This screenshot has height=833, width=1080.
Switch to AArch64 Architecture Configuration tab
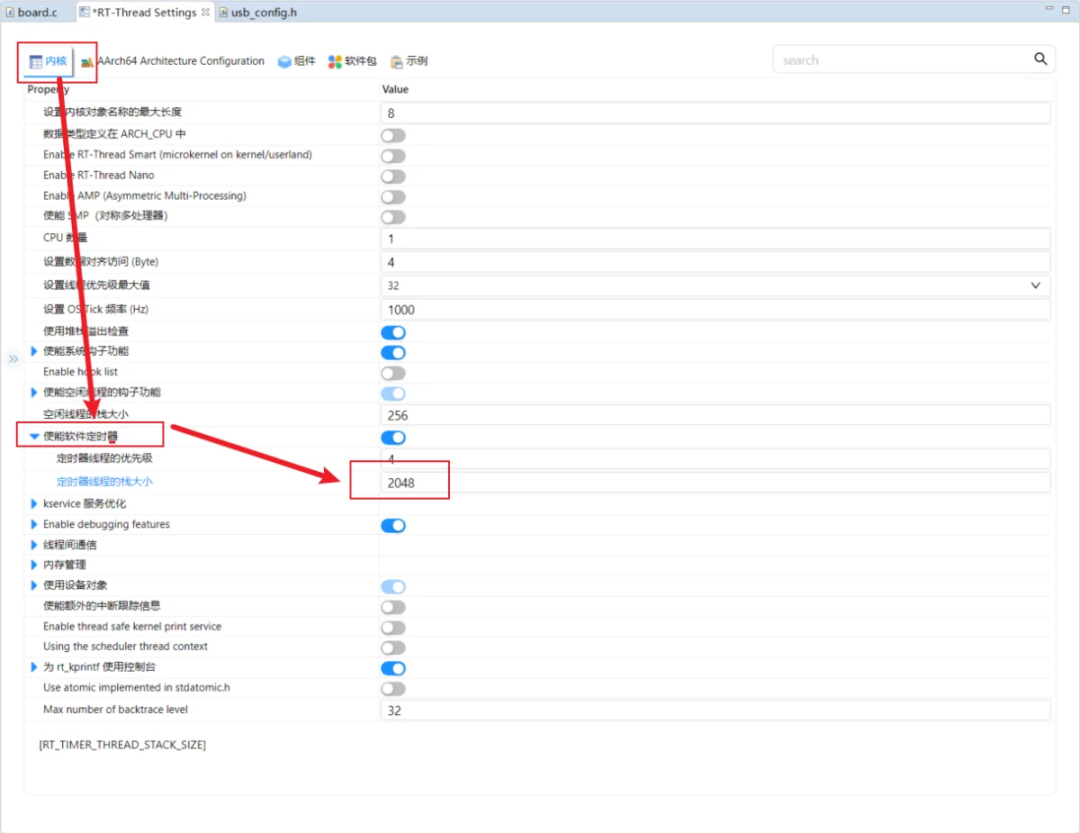pos(173,61)
